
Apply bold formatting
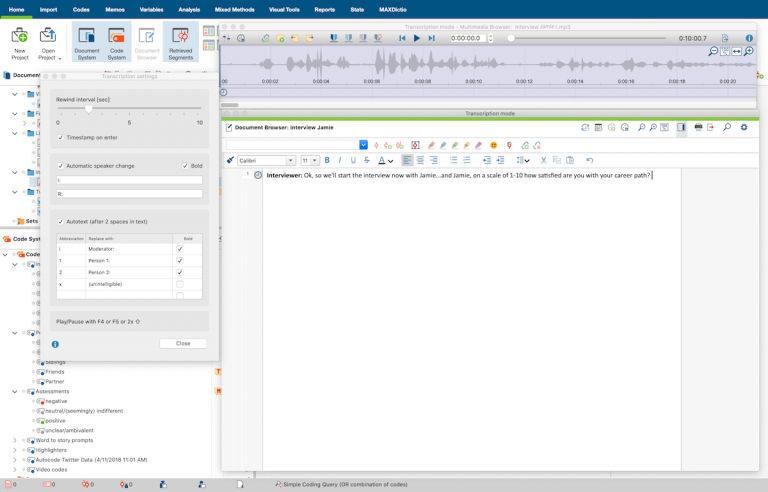click(327, 160)
